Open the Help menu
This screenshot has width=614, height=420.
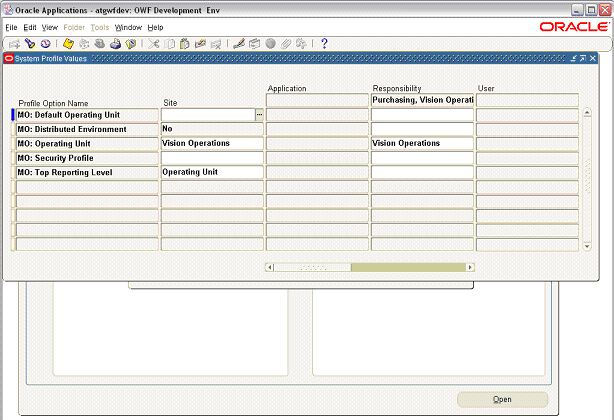point(155,27)
